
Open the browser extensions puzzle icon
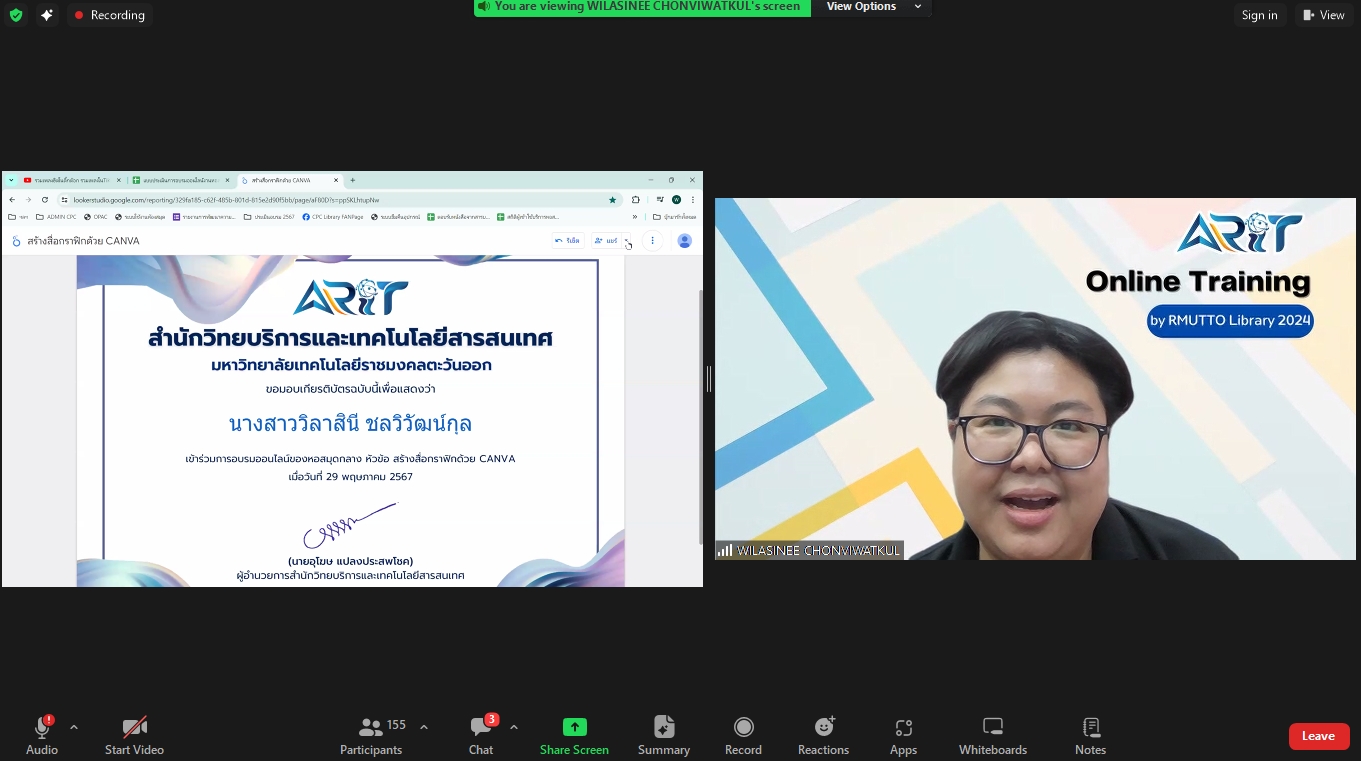pos(636,199)
